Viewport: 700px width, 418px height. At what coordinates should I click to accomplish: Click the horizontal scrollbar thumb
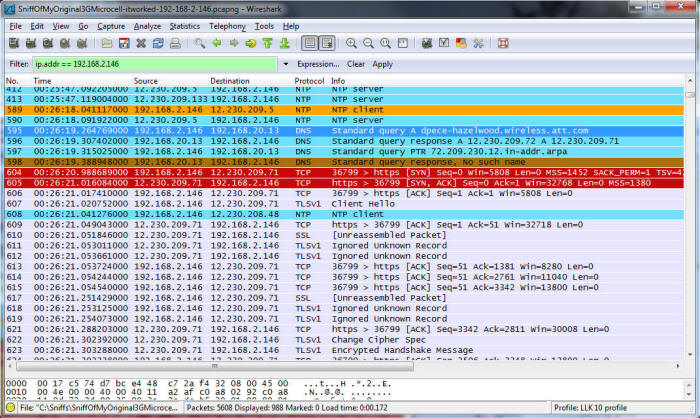pos(215,366)
